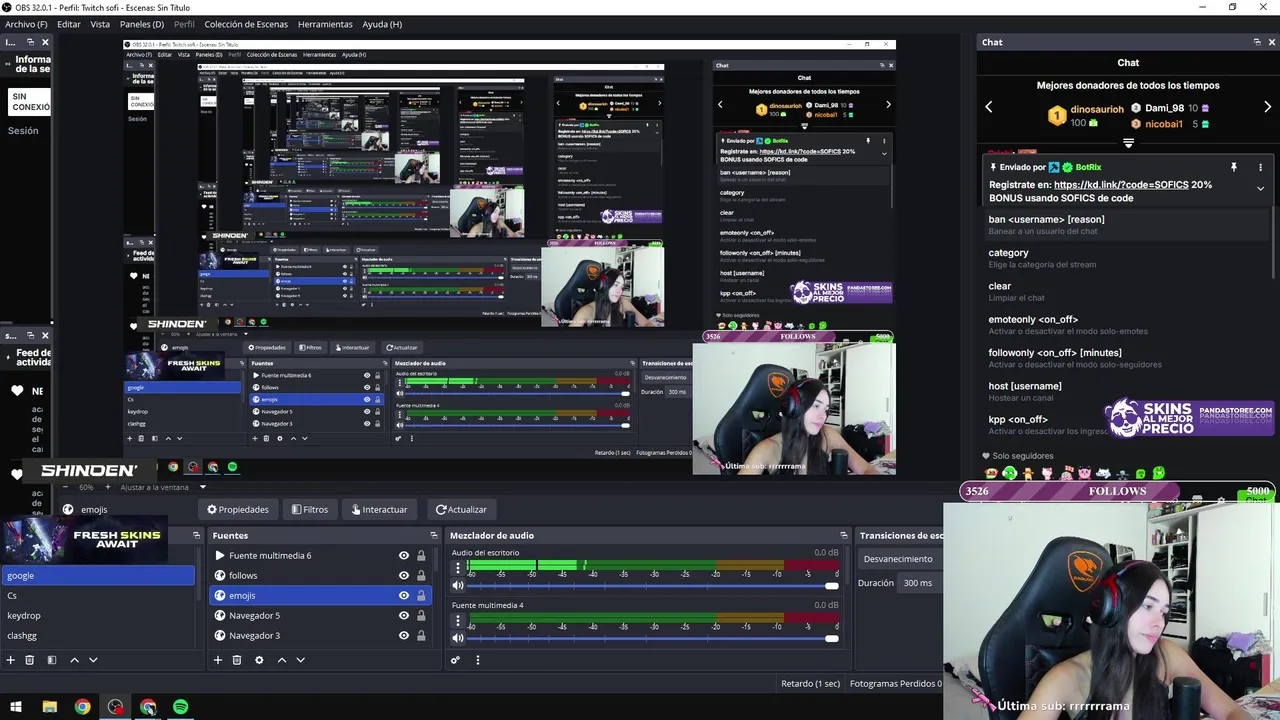Delete the selected source with trash icon
The width and height of the screenshot is (1280, 720).
[x=237, y=660]
